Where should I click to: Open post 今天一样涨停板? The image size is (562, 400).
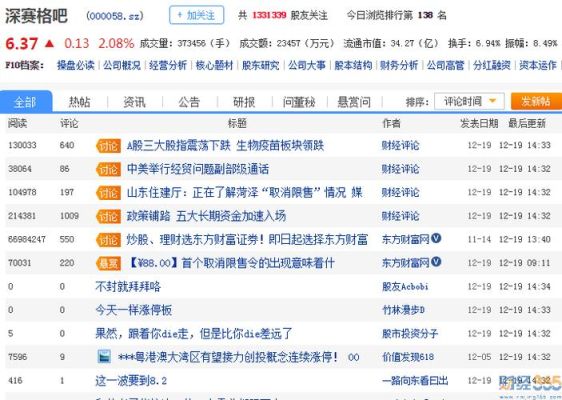[133, 310]
